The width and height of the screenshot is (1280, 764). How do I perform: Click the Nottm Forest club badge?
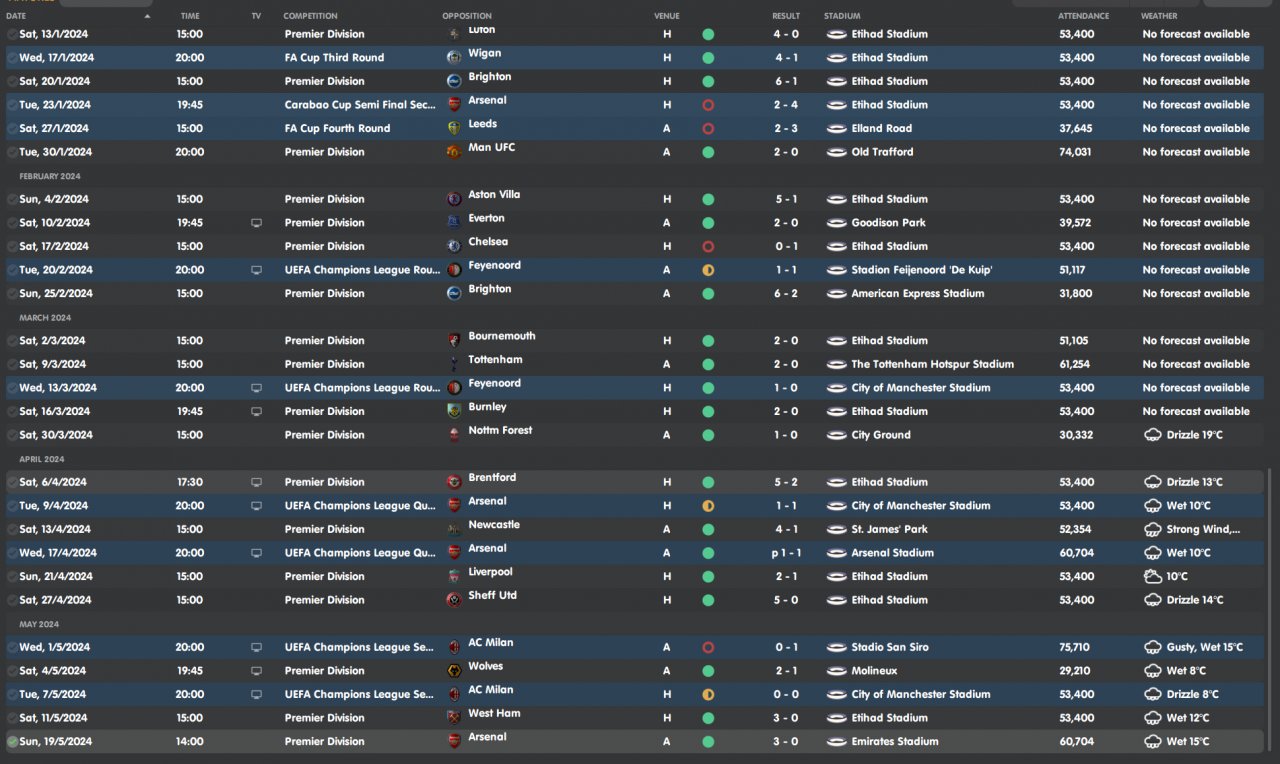(x=454, y=435)
